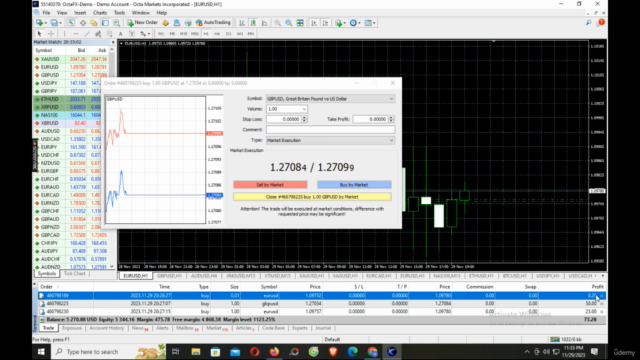Switch the chart to candlesticks

coord(253,23)
